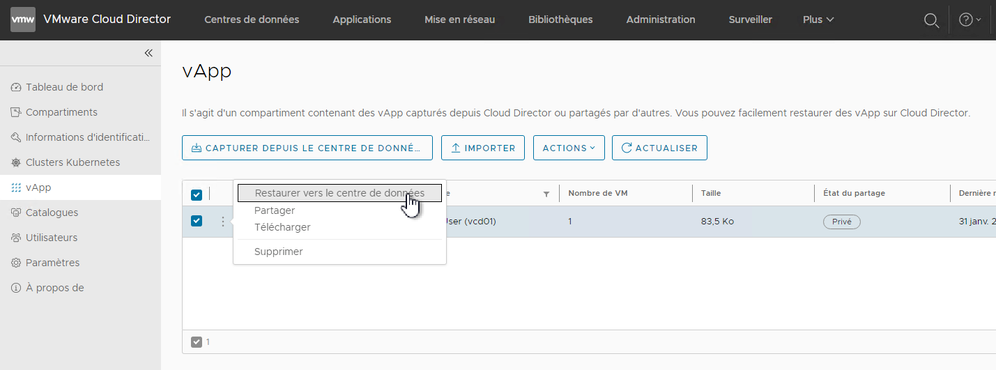Screen dimensions: 996x370
Task: Click the Paramètres gear icon
Action: click(x=16, y=263)
